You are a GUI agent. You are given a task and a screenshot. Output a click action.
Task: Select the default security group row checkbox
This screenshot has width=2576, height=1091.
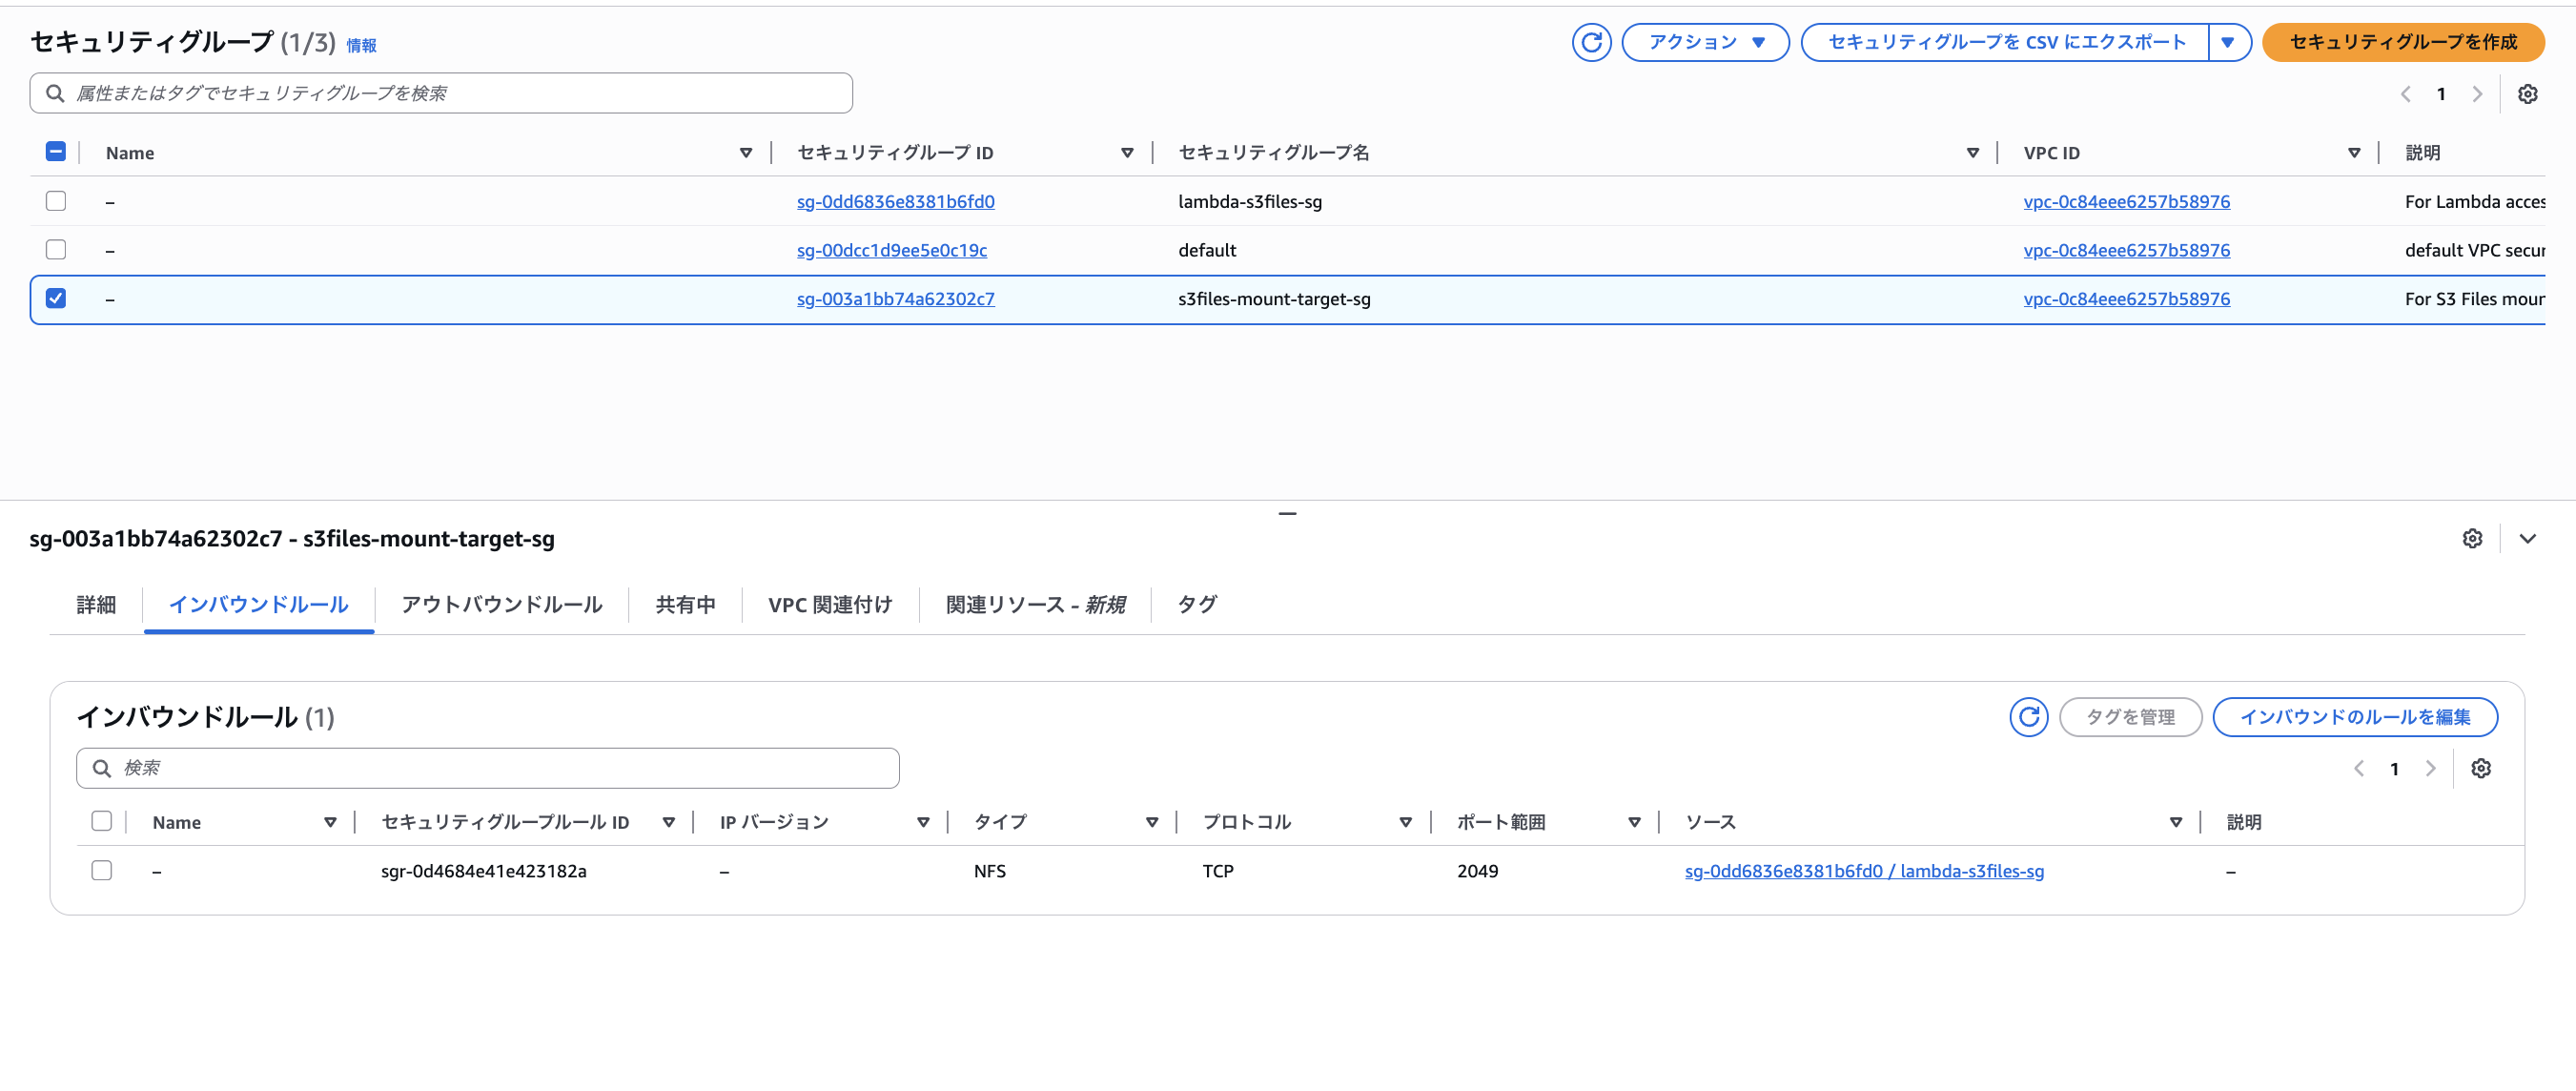pos(56,249)
